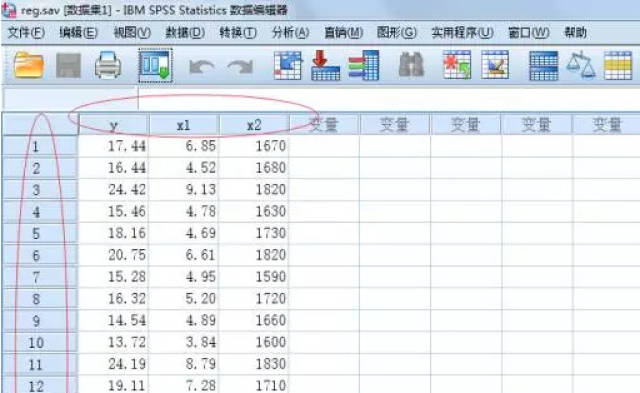Open the 转换(T) menu
Image resolution: width=640 pixels, height=393 pixels.
tap(238, 32)
